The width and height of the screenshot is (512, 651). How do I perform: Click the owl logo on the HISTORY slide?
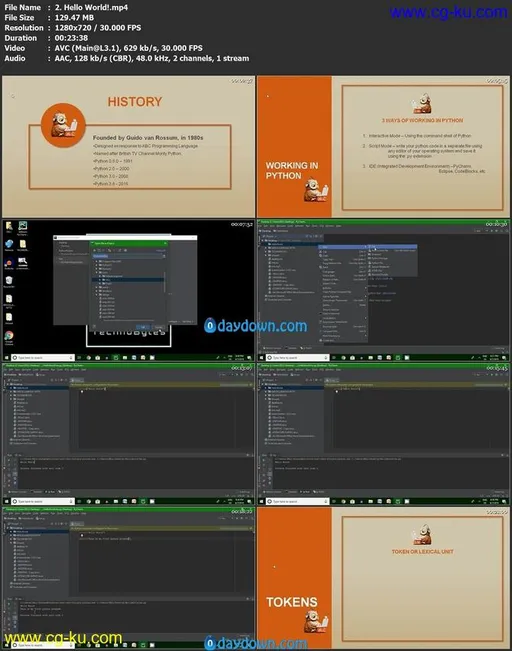click(x=64, y=125)
